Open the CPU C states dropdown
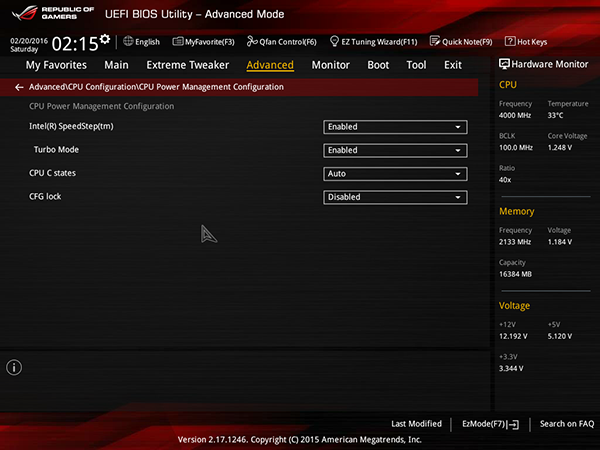Viewport: 600px width, 450px height. [x=395, y=174]
